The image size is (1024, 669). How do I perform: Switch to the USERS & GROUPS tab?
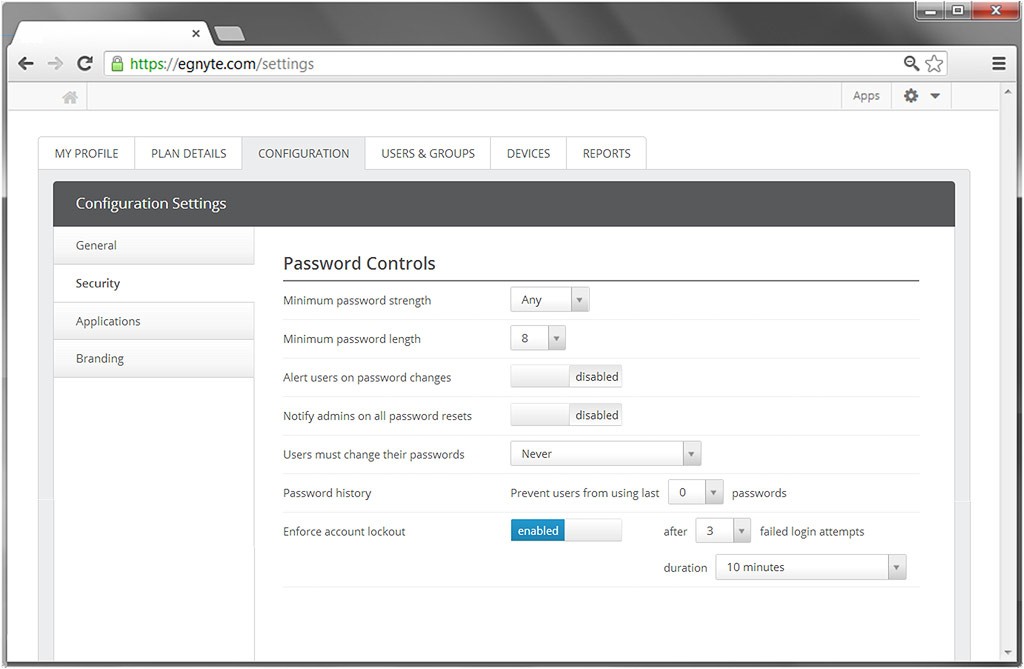point(428,154)
